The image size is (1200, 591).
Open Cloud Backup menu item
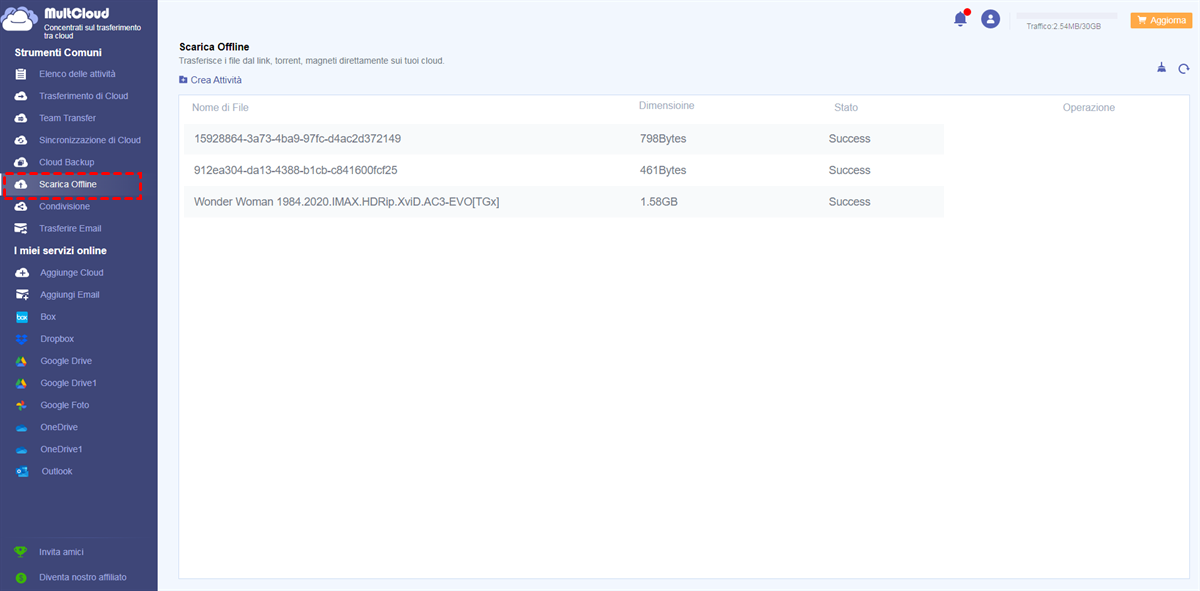(67, 162)
